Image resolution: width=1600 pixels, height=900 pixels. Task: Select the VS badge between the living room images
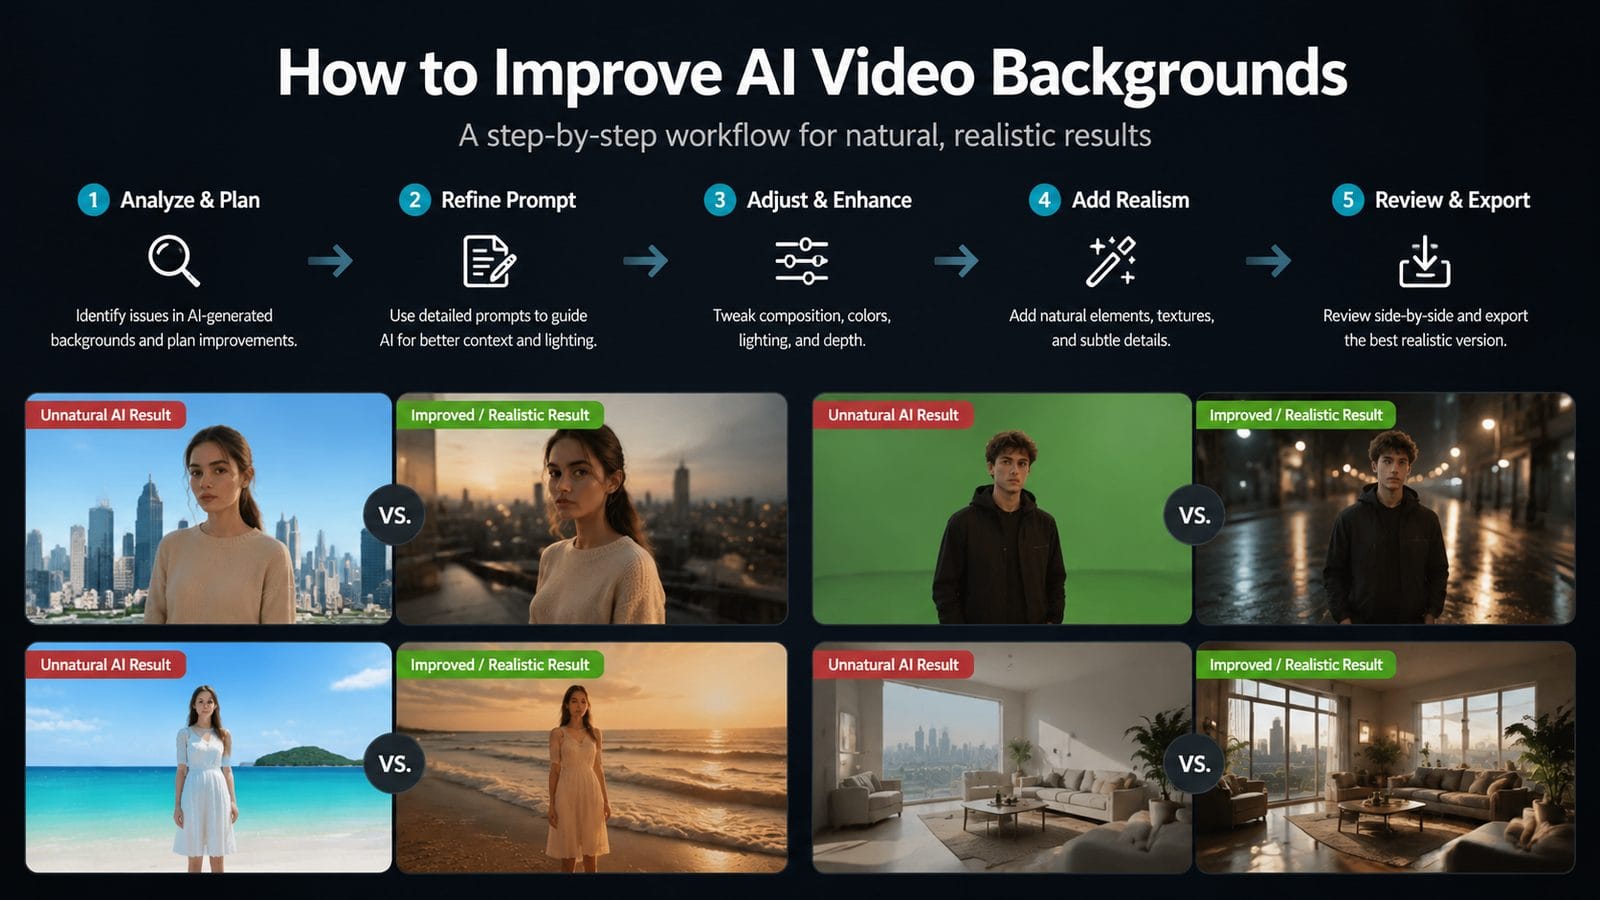(1194, 763)
